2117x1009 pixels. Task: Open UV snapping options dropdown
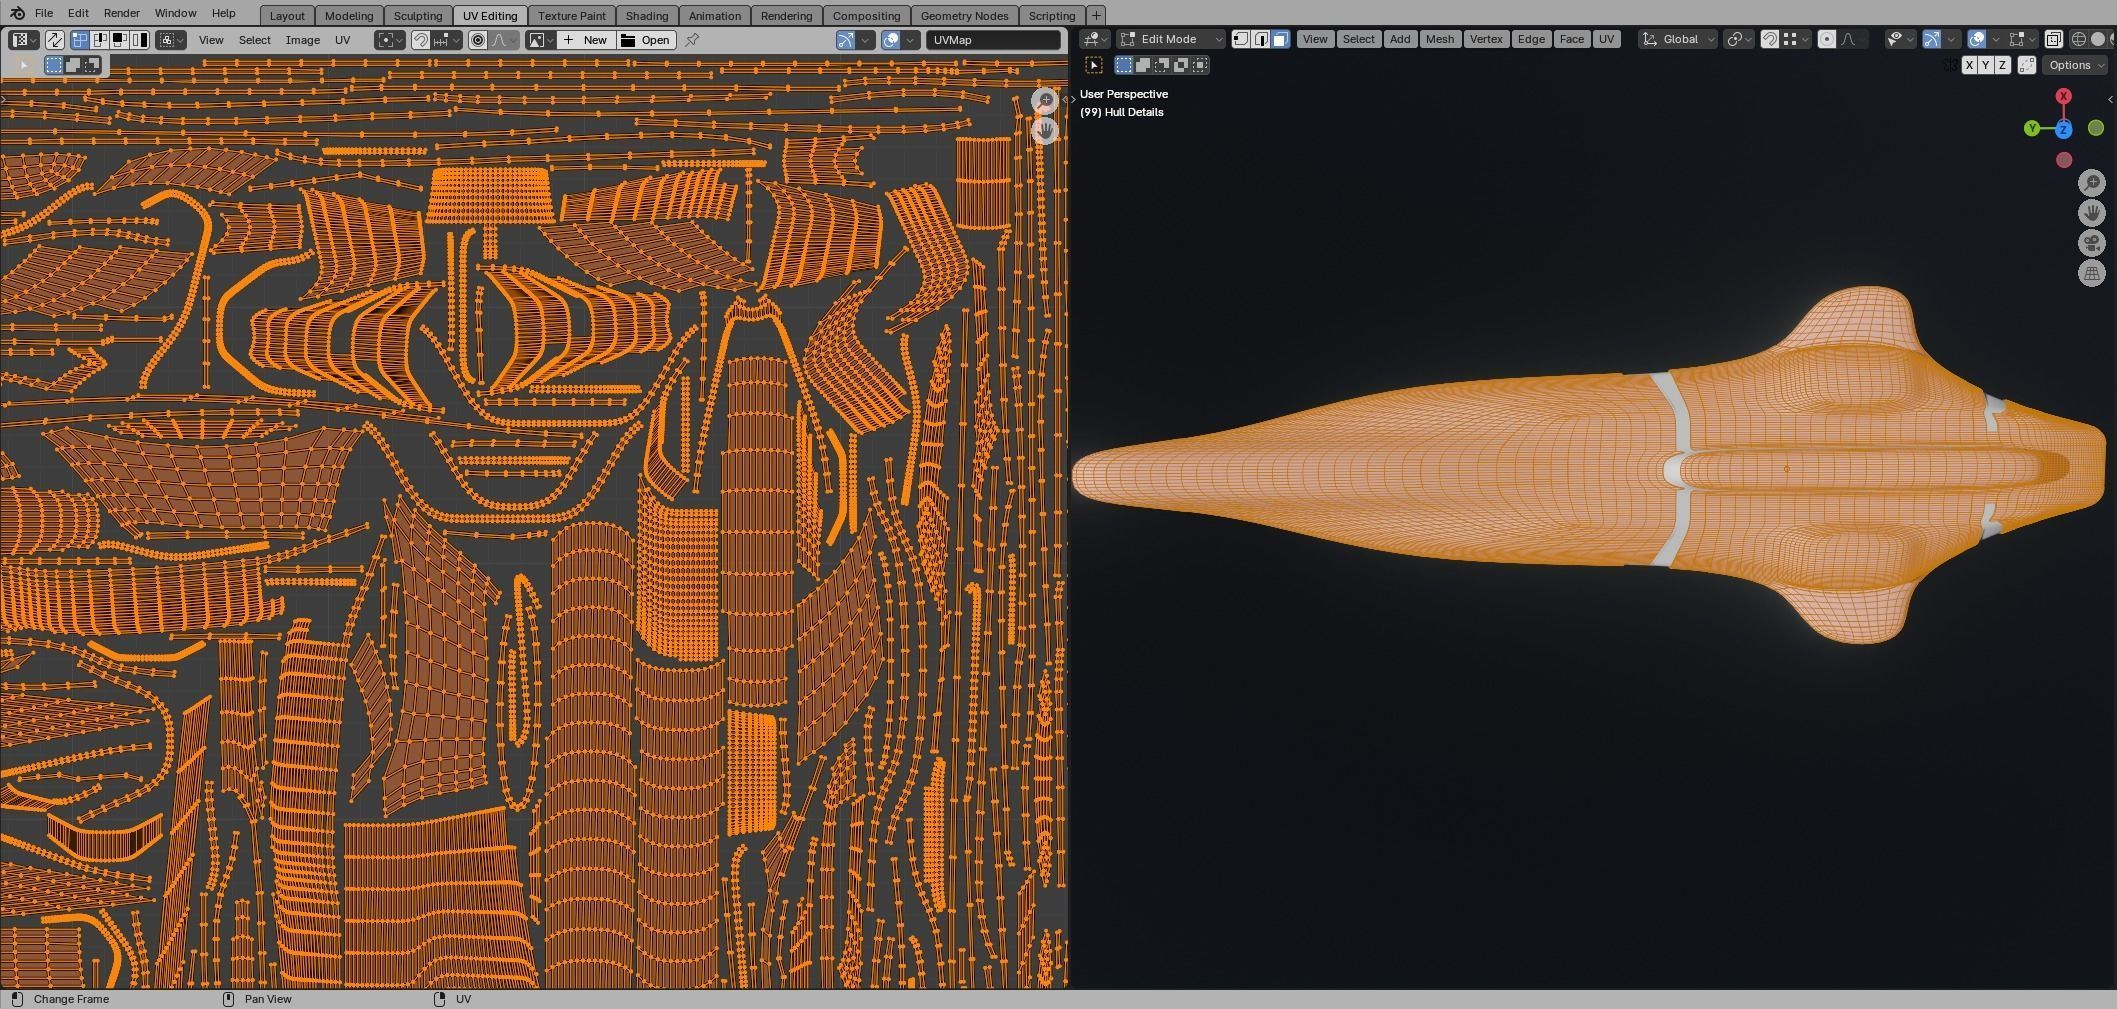tap(446, 40)
